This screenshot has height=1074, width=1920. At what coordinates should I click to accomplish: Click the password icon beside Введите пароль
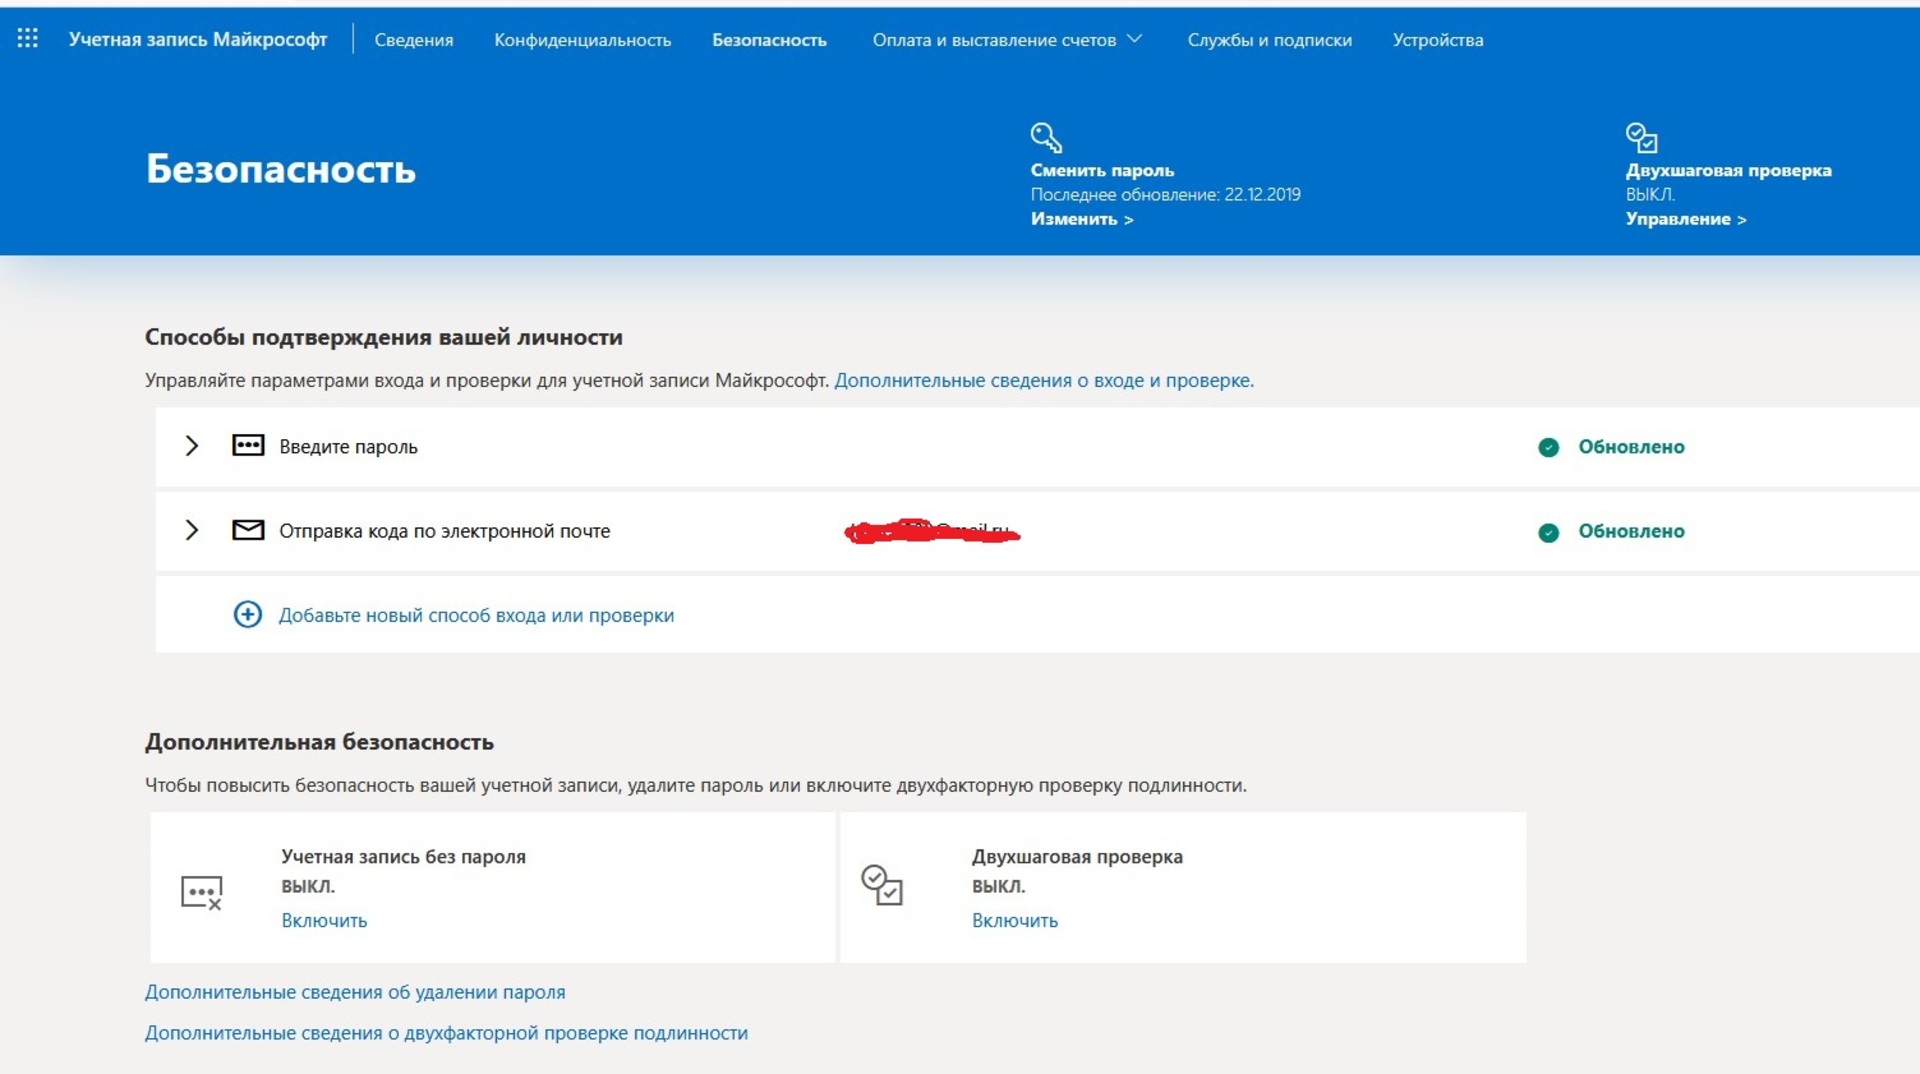pos(248,445)
